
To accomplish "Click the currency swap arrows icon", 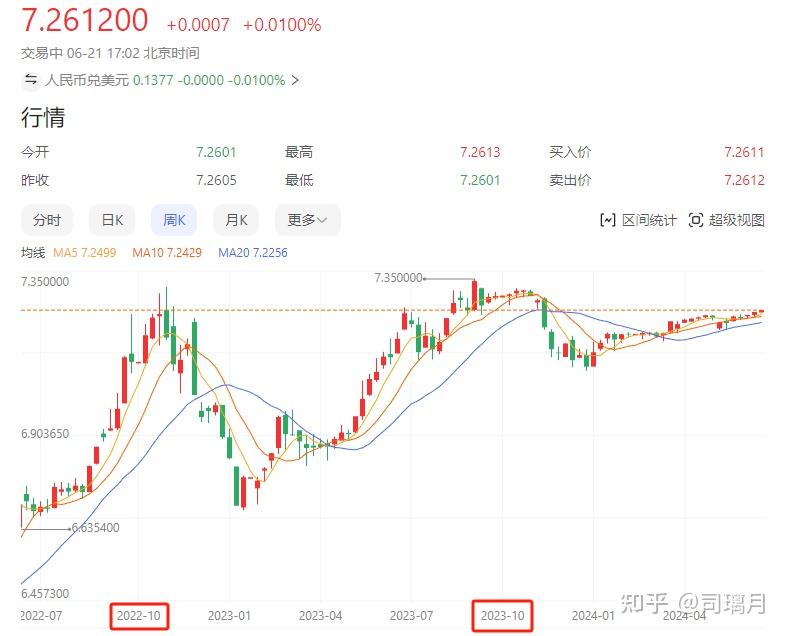I will pyautogui.click(x=31, y=79).
